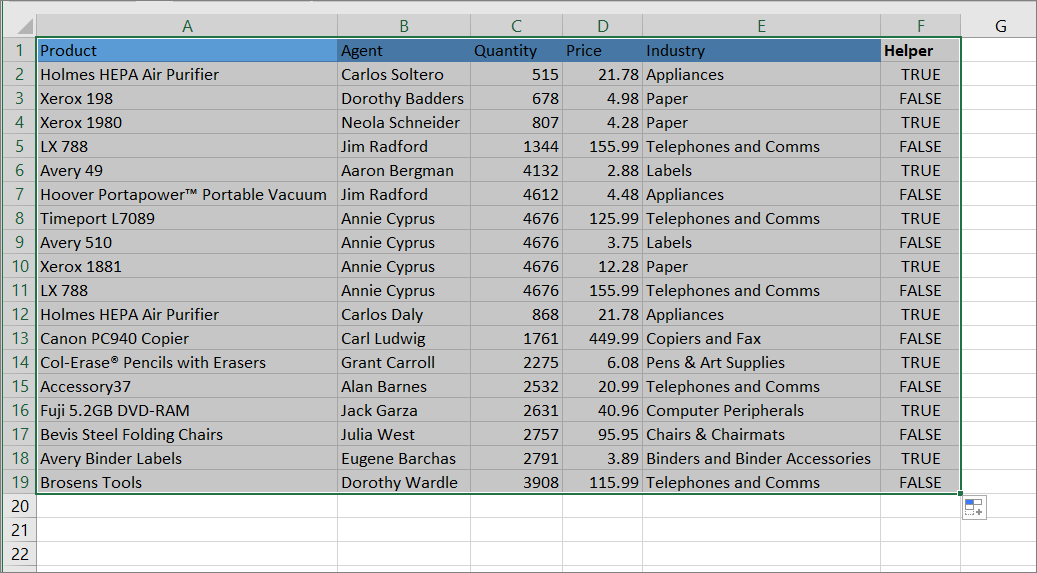
Task: Click the Quantity header cell
Action: coord(517,50)
